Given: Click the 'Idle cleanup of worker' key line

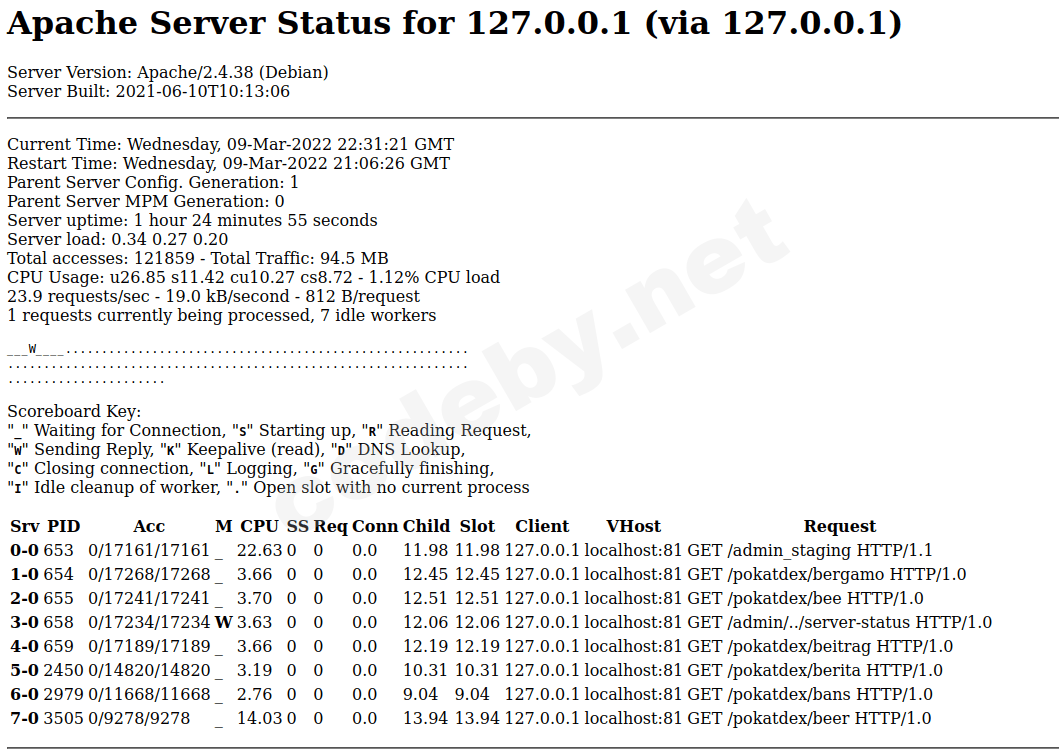Looking at the screenshot, I should [x=268, y=487].
